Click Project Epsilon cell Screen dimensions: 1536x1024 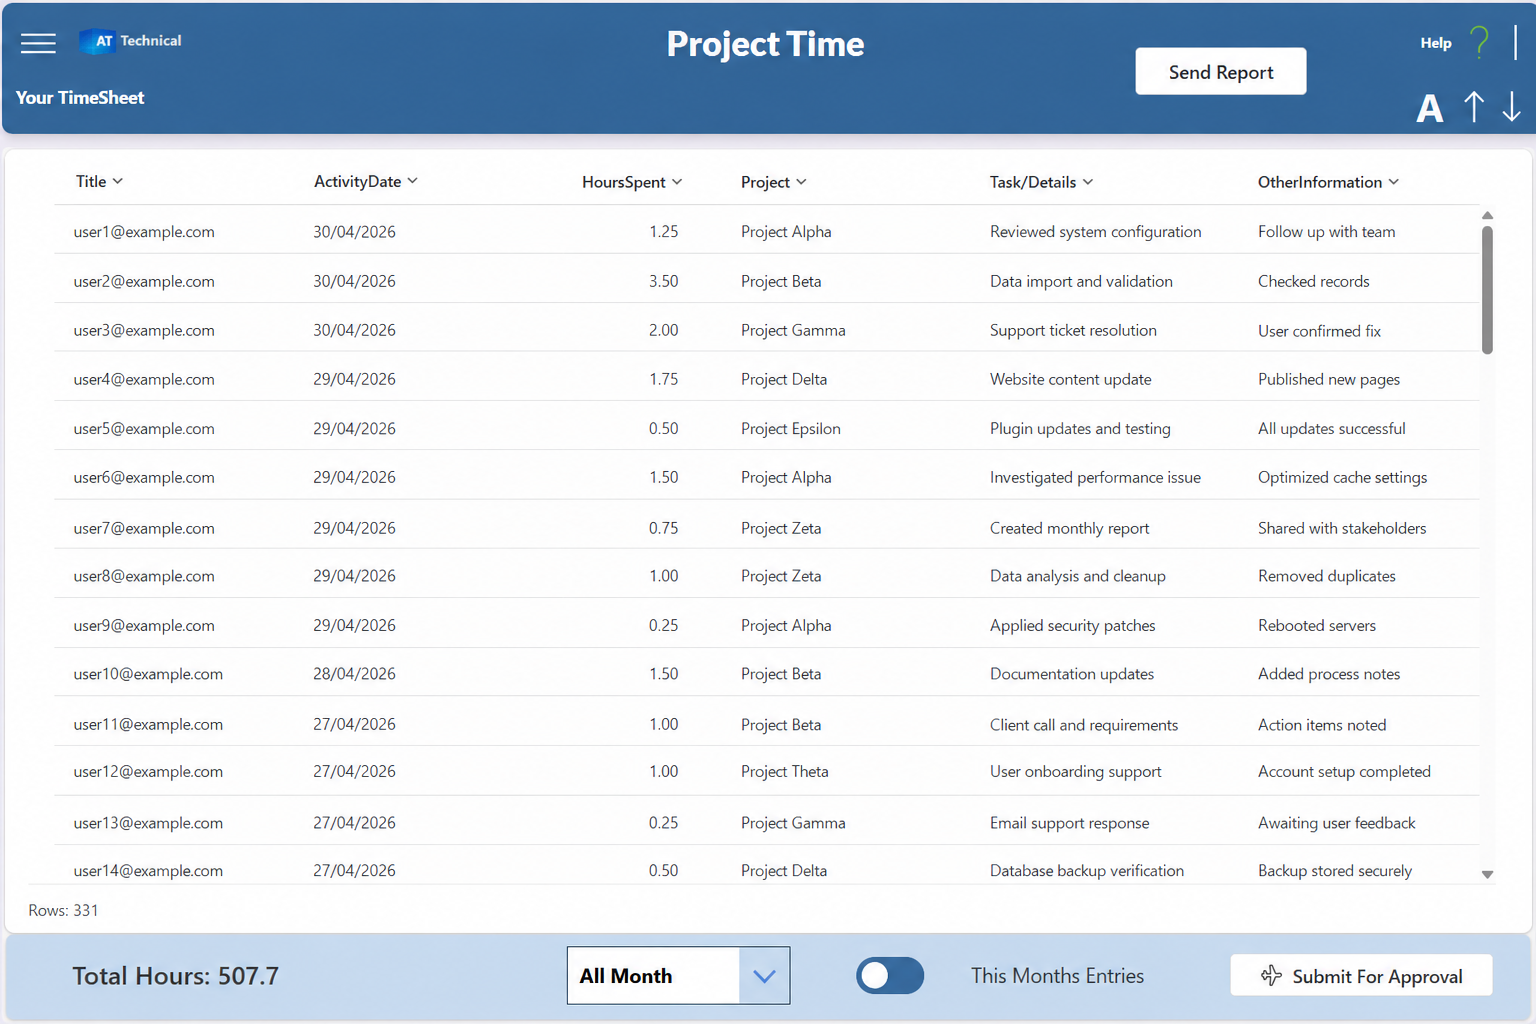(x=791, y=428)
